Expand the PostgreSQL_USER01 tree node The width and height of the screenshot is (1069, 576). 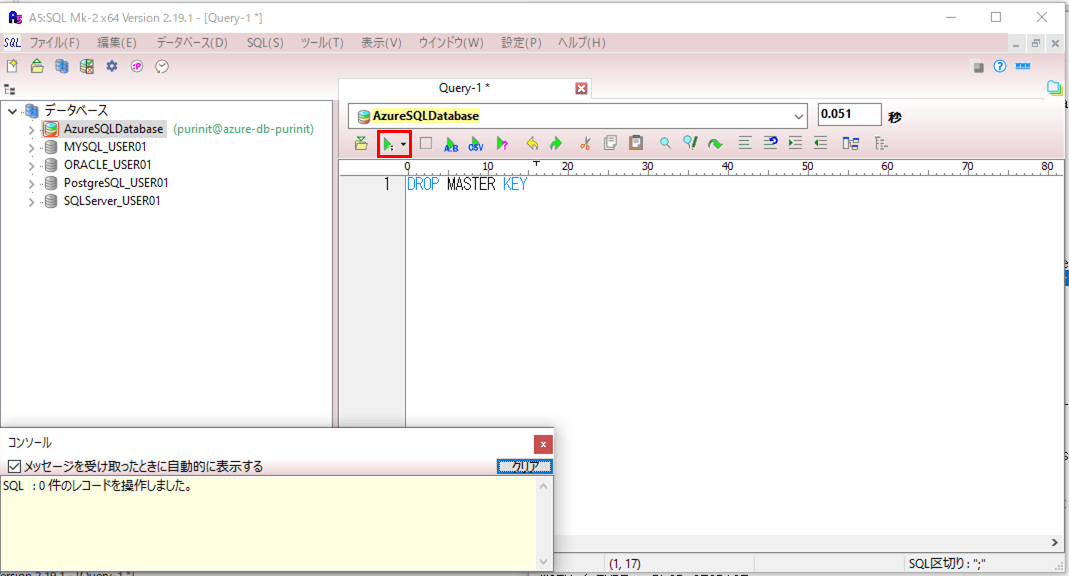(31, 183)
